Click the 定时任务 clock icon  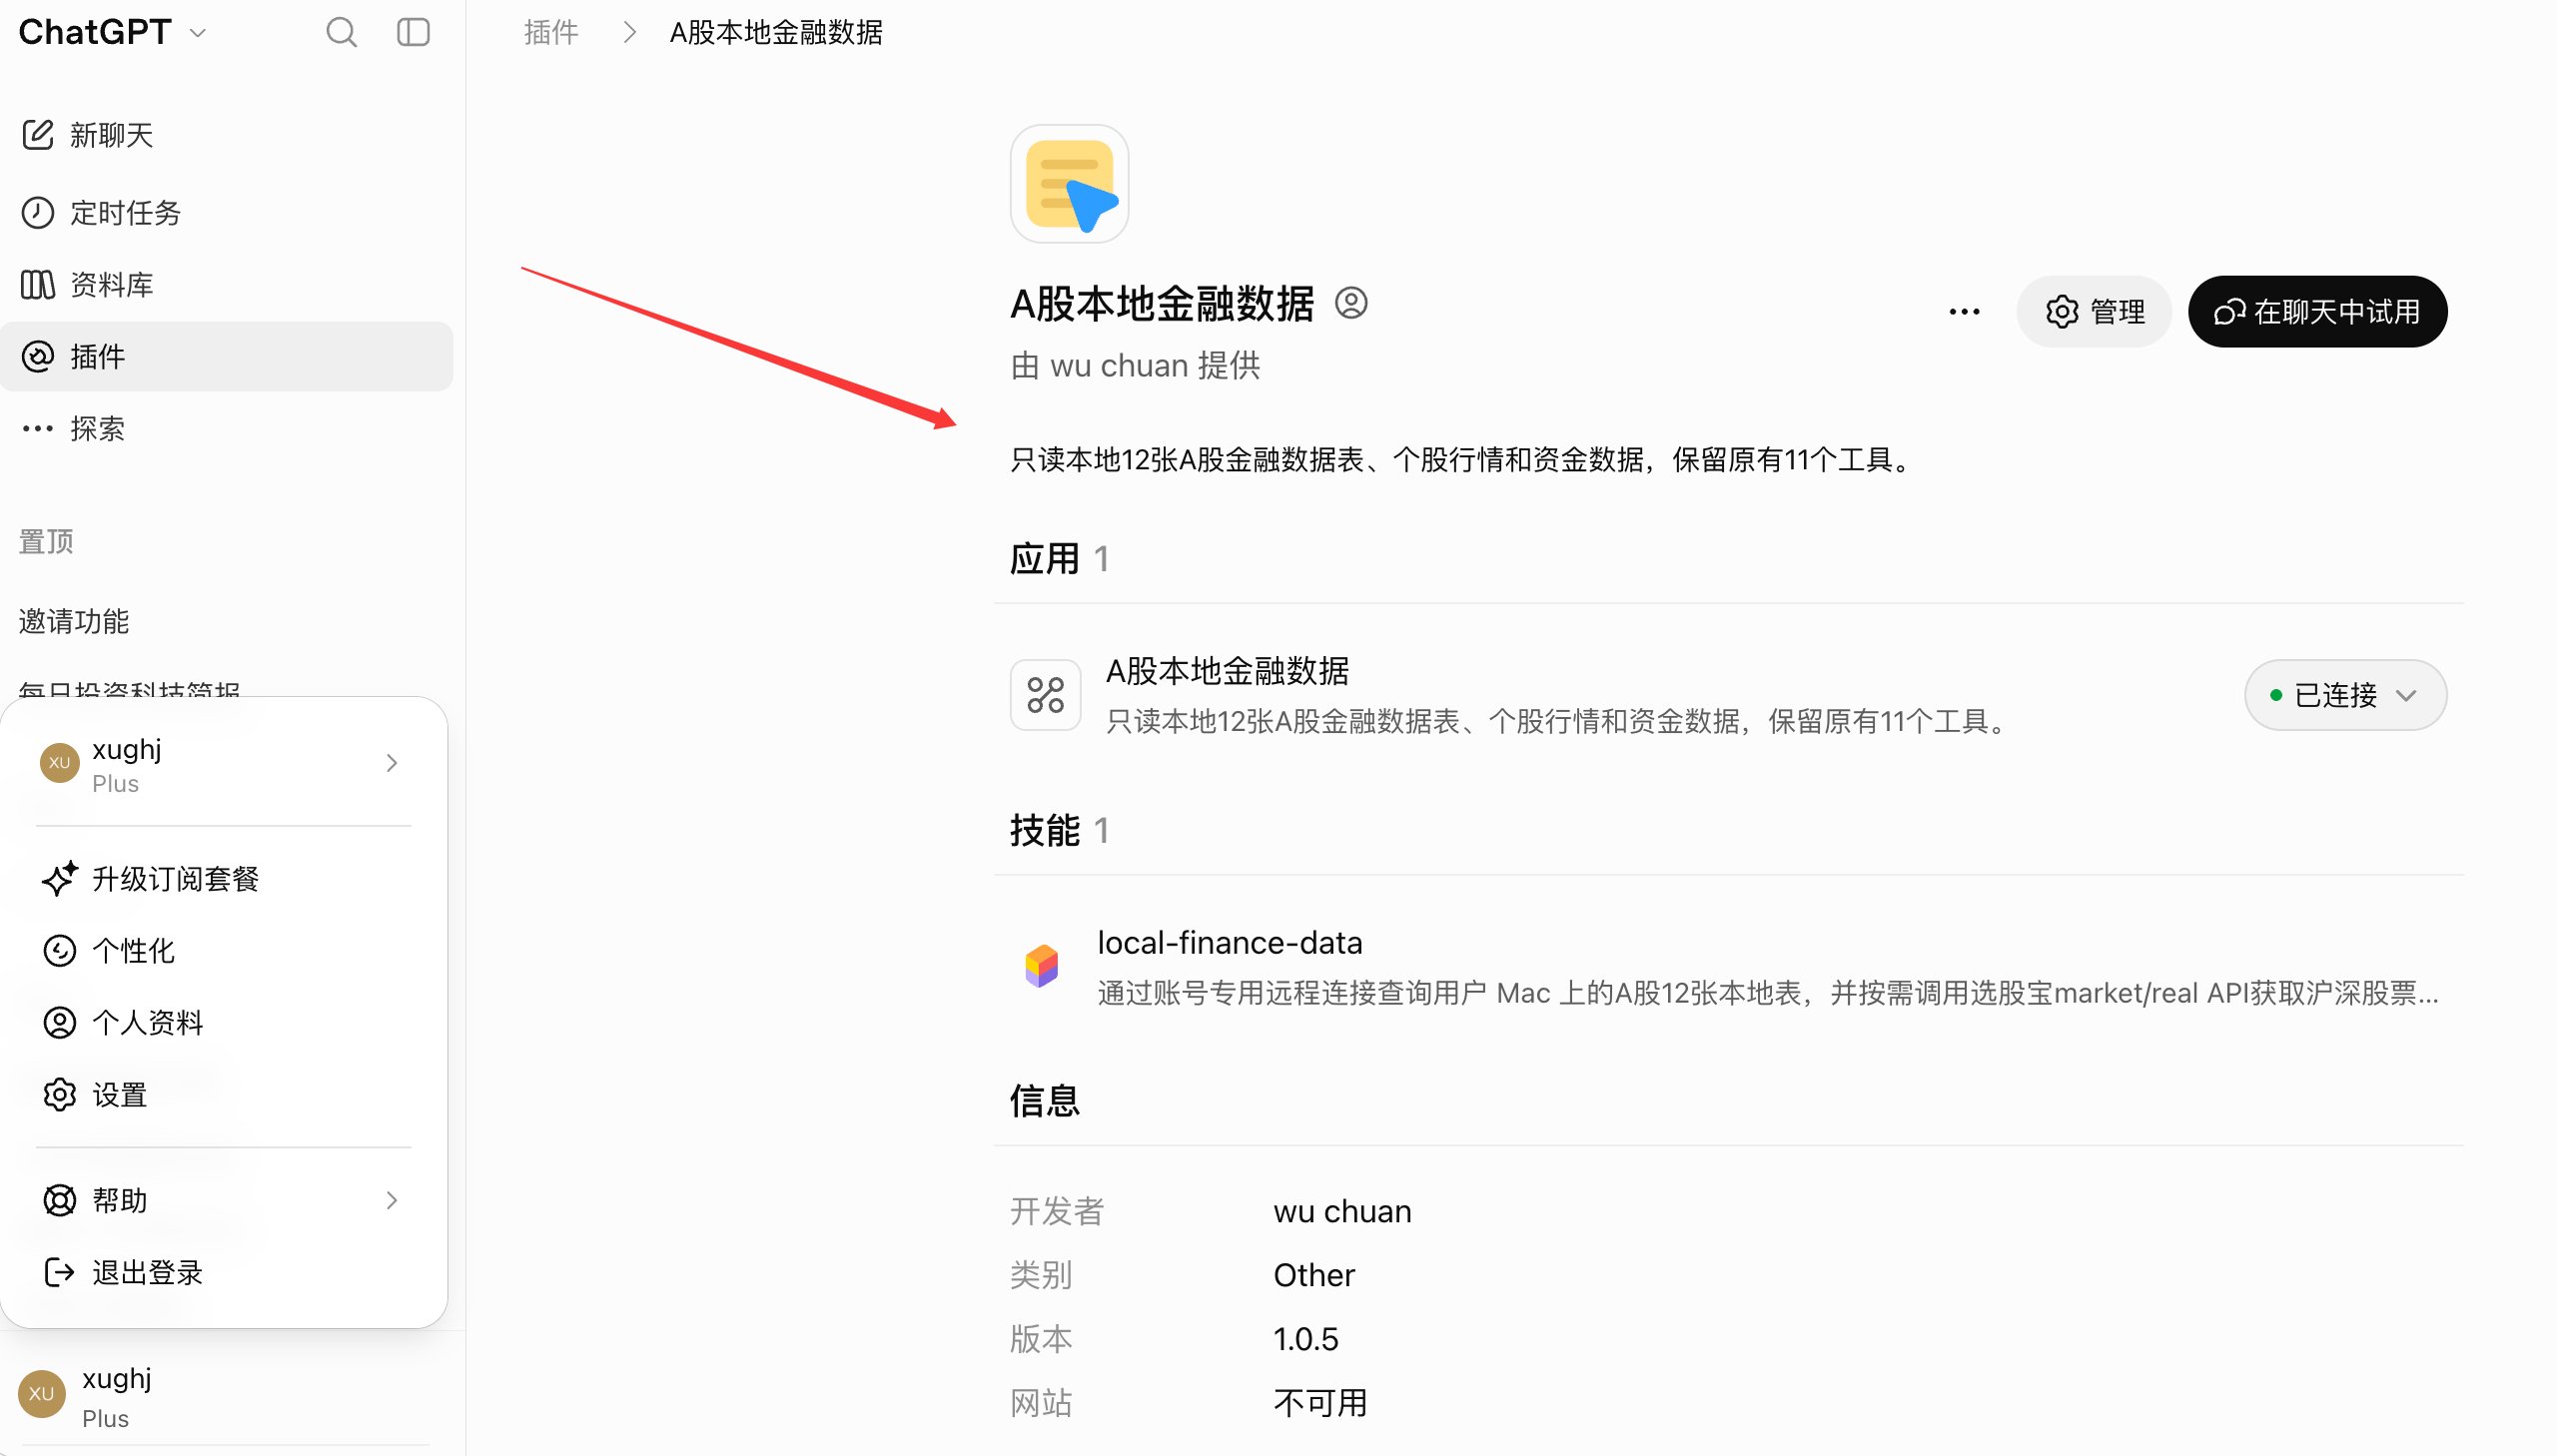[38, 213]
